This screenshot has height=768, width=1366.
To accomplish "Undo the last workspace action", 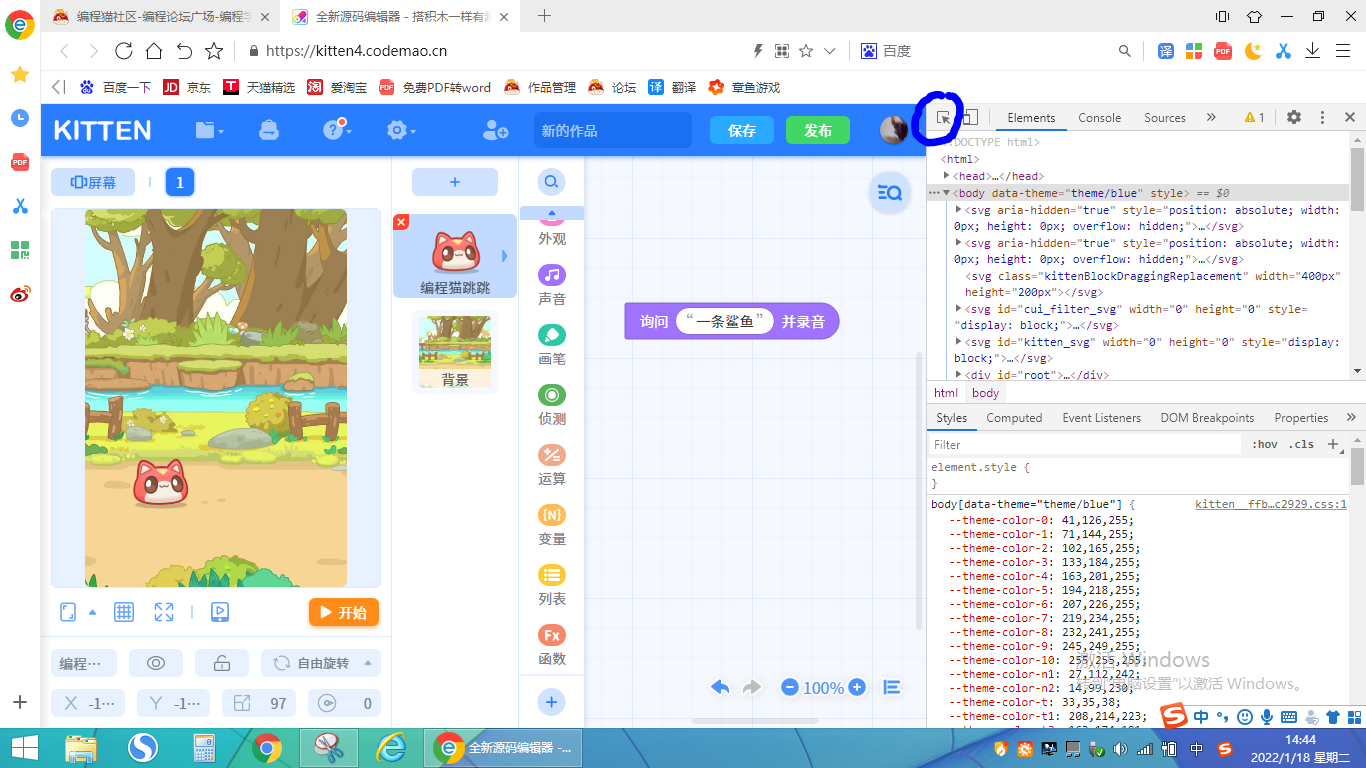I will pyautogui.click(x=720, y=687).
